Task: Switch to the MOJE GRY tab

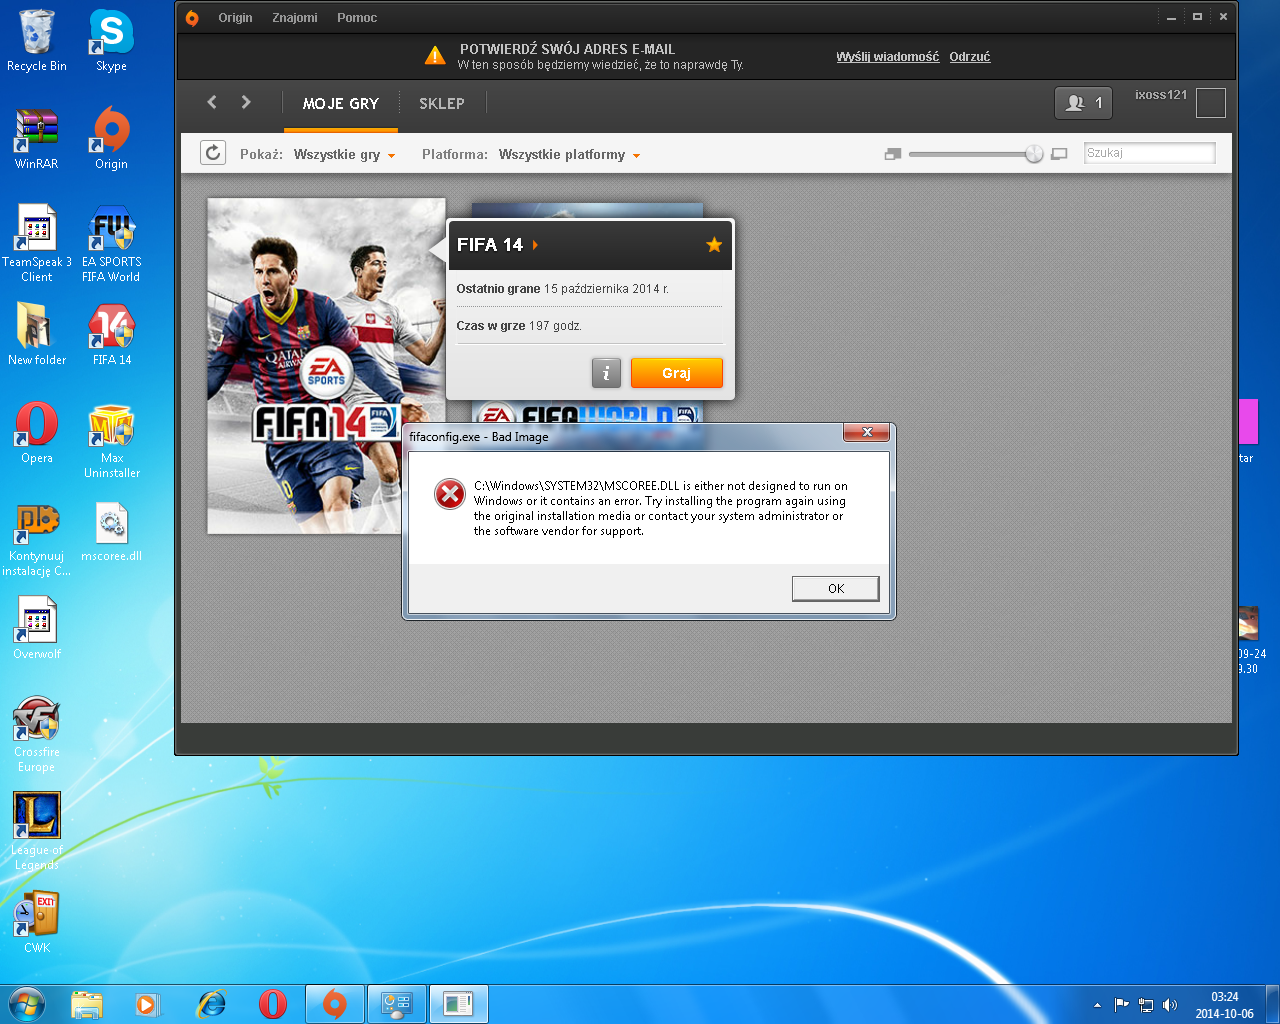Action: tap(341, 104)
